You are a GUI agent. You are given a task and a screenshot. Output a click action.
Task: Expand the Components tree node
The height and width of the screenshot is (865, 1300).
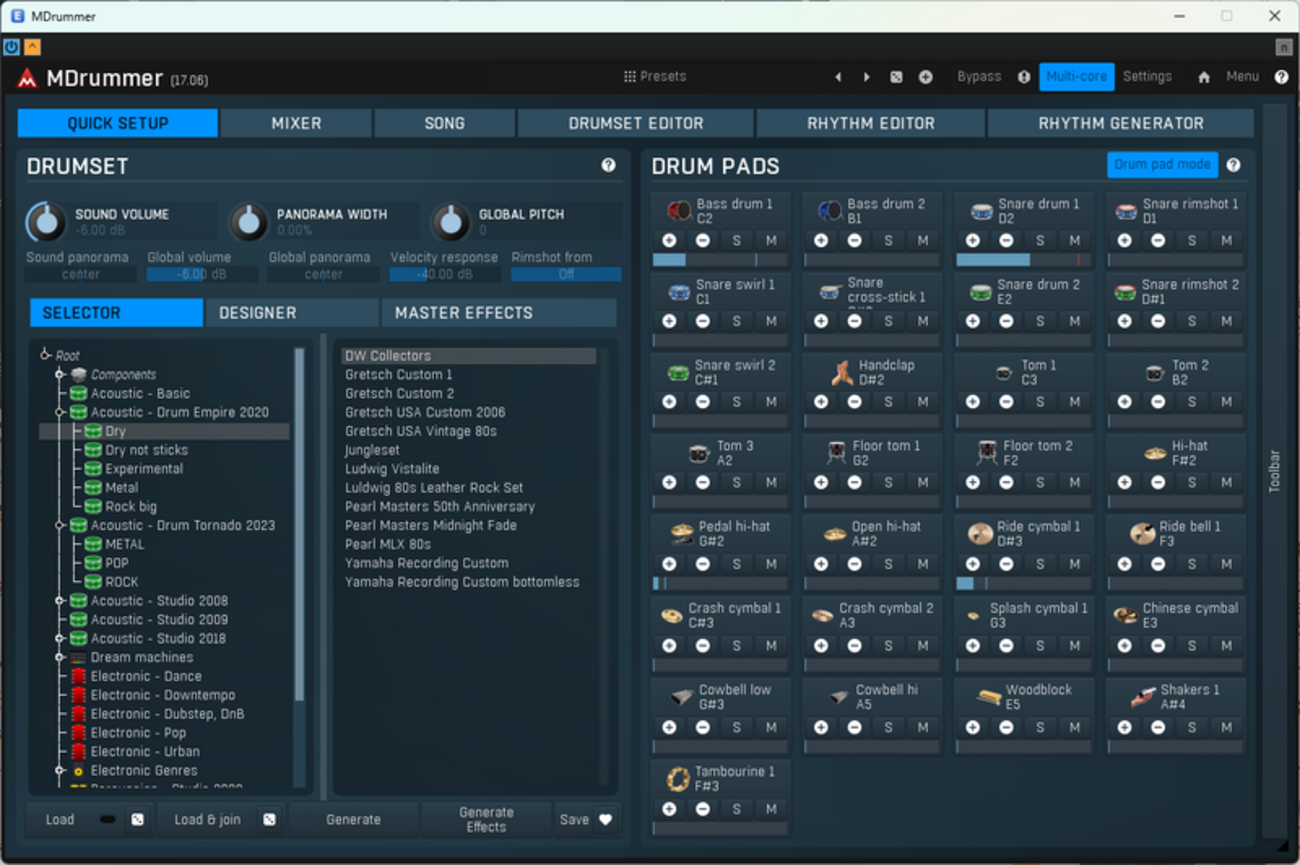coord(59,375)
